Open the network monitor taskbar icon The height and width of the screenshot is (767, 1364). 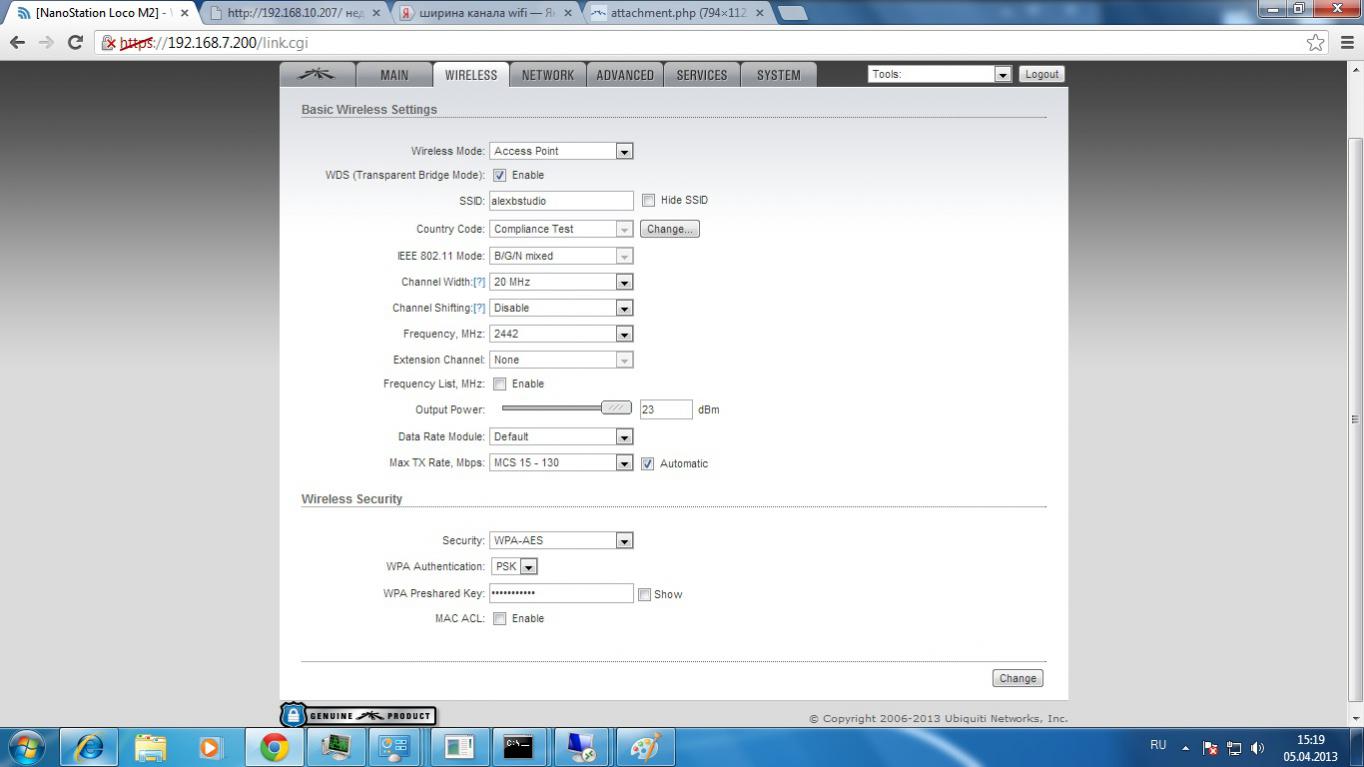pos(335,747)
